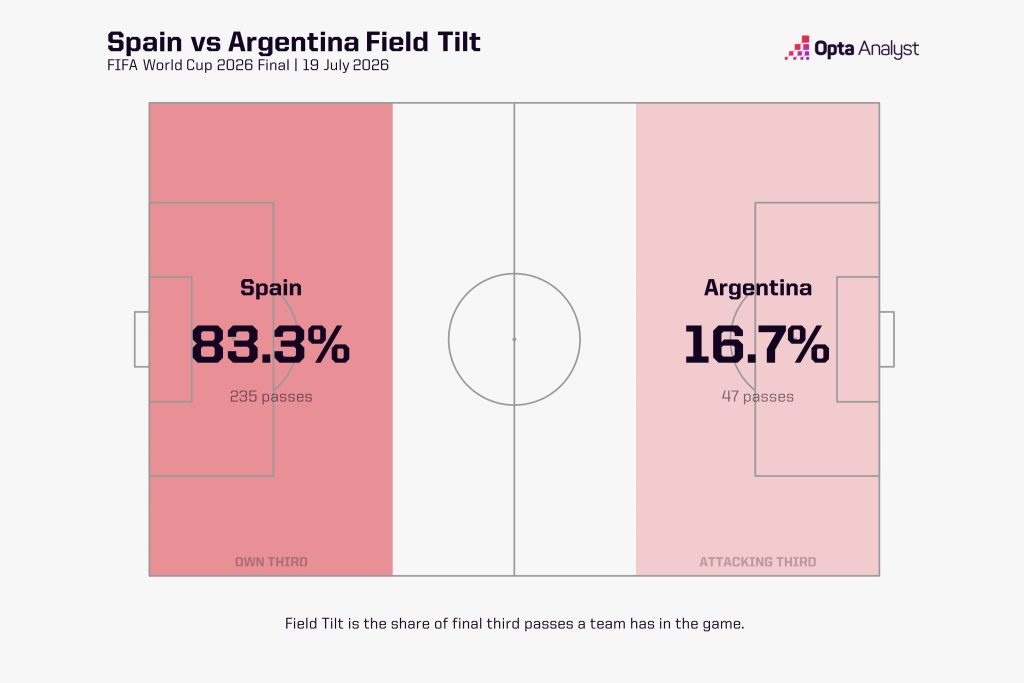This screenshot has width=1024, height=683.
Task: Click the Opta Analyst brand text
Action: coord(867,49)
